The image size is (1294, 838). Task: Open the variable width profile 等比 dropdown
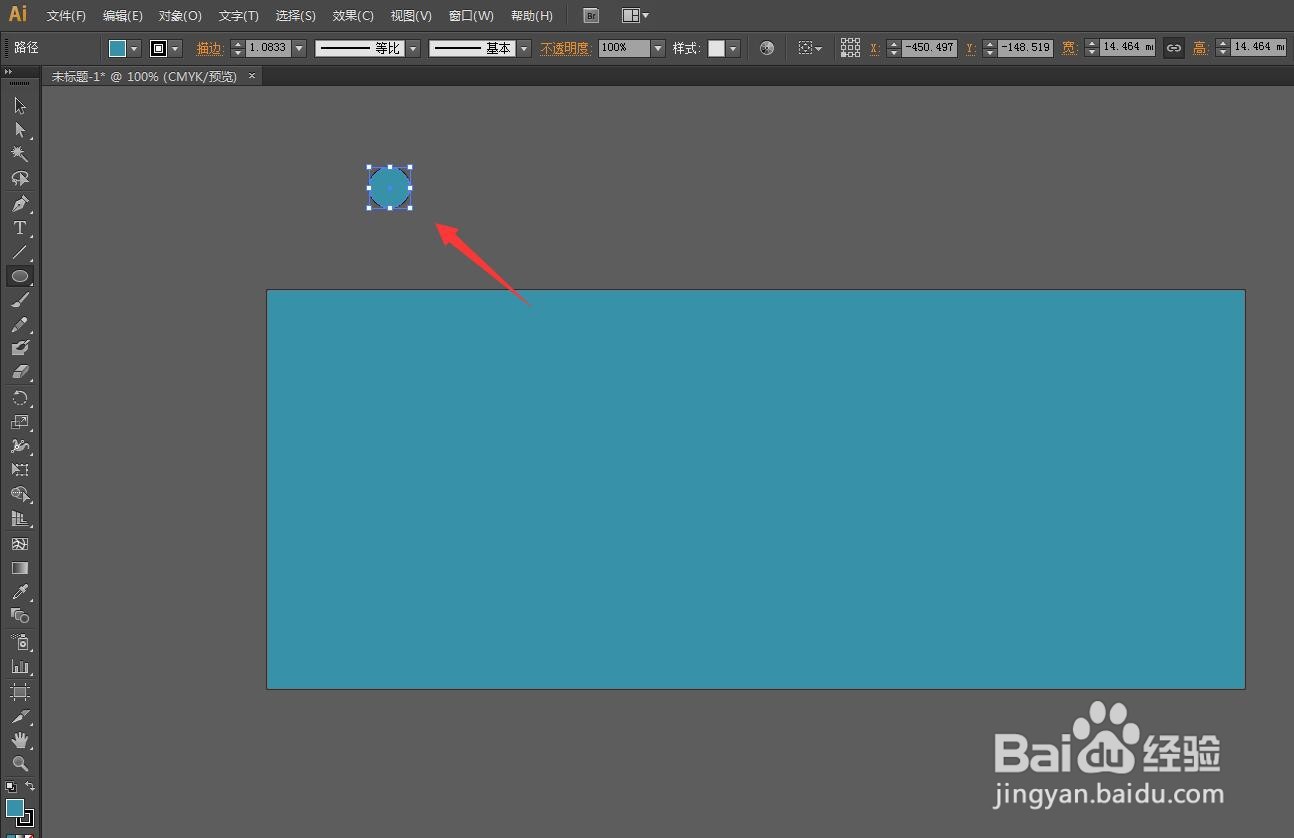tap(413, 48)
